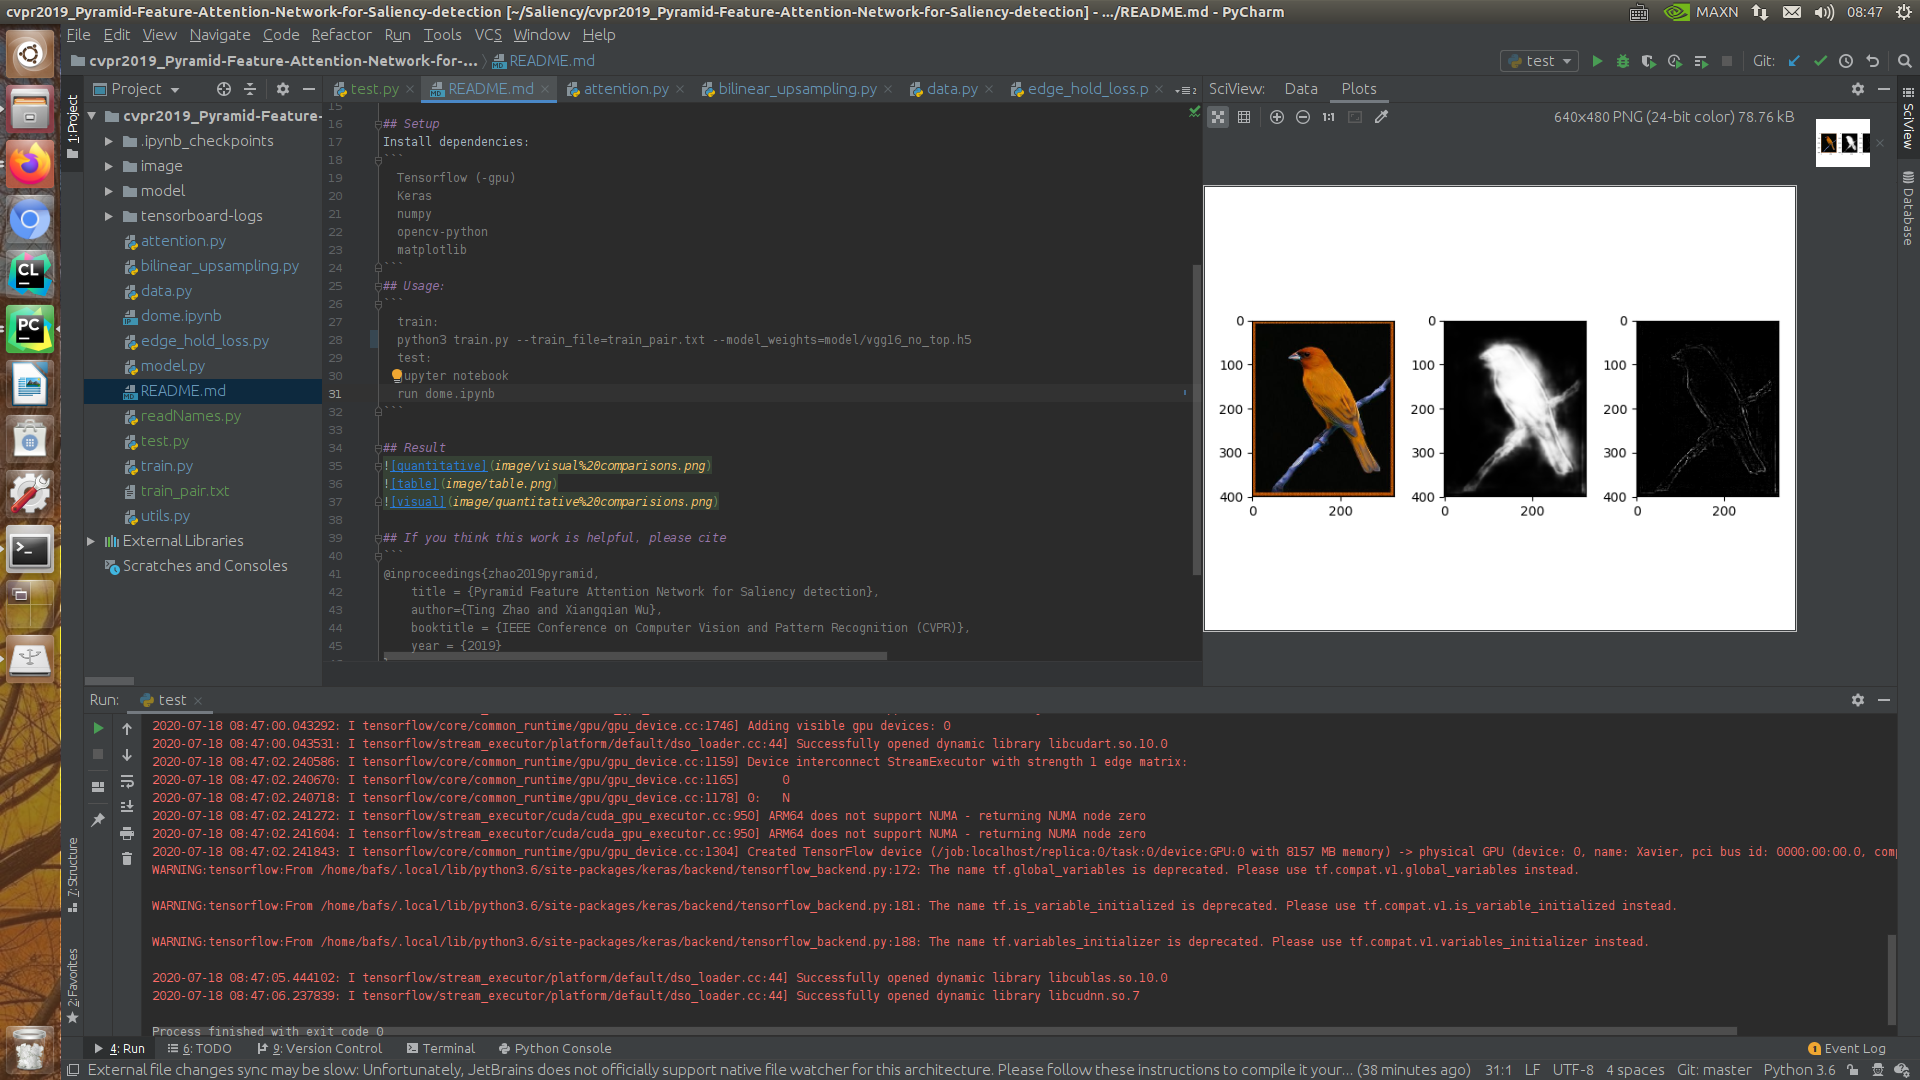The height and width of the screenshot is (1080, 1920).
Task: Expand the model folder
Action: [x=109, y=190]
